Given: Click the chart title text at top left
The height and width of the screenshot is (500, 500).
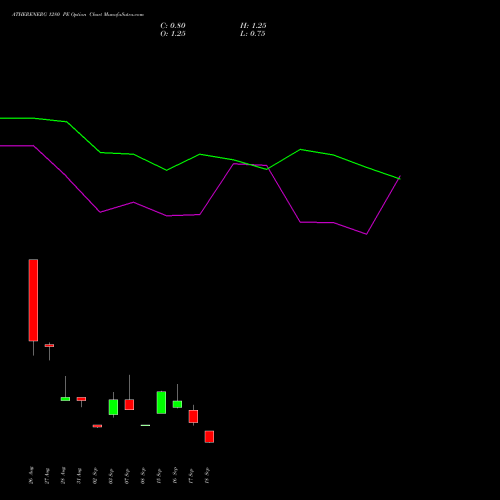Looking at the screenshot, I should [x=78, y=15].
